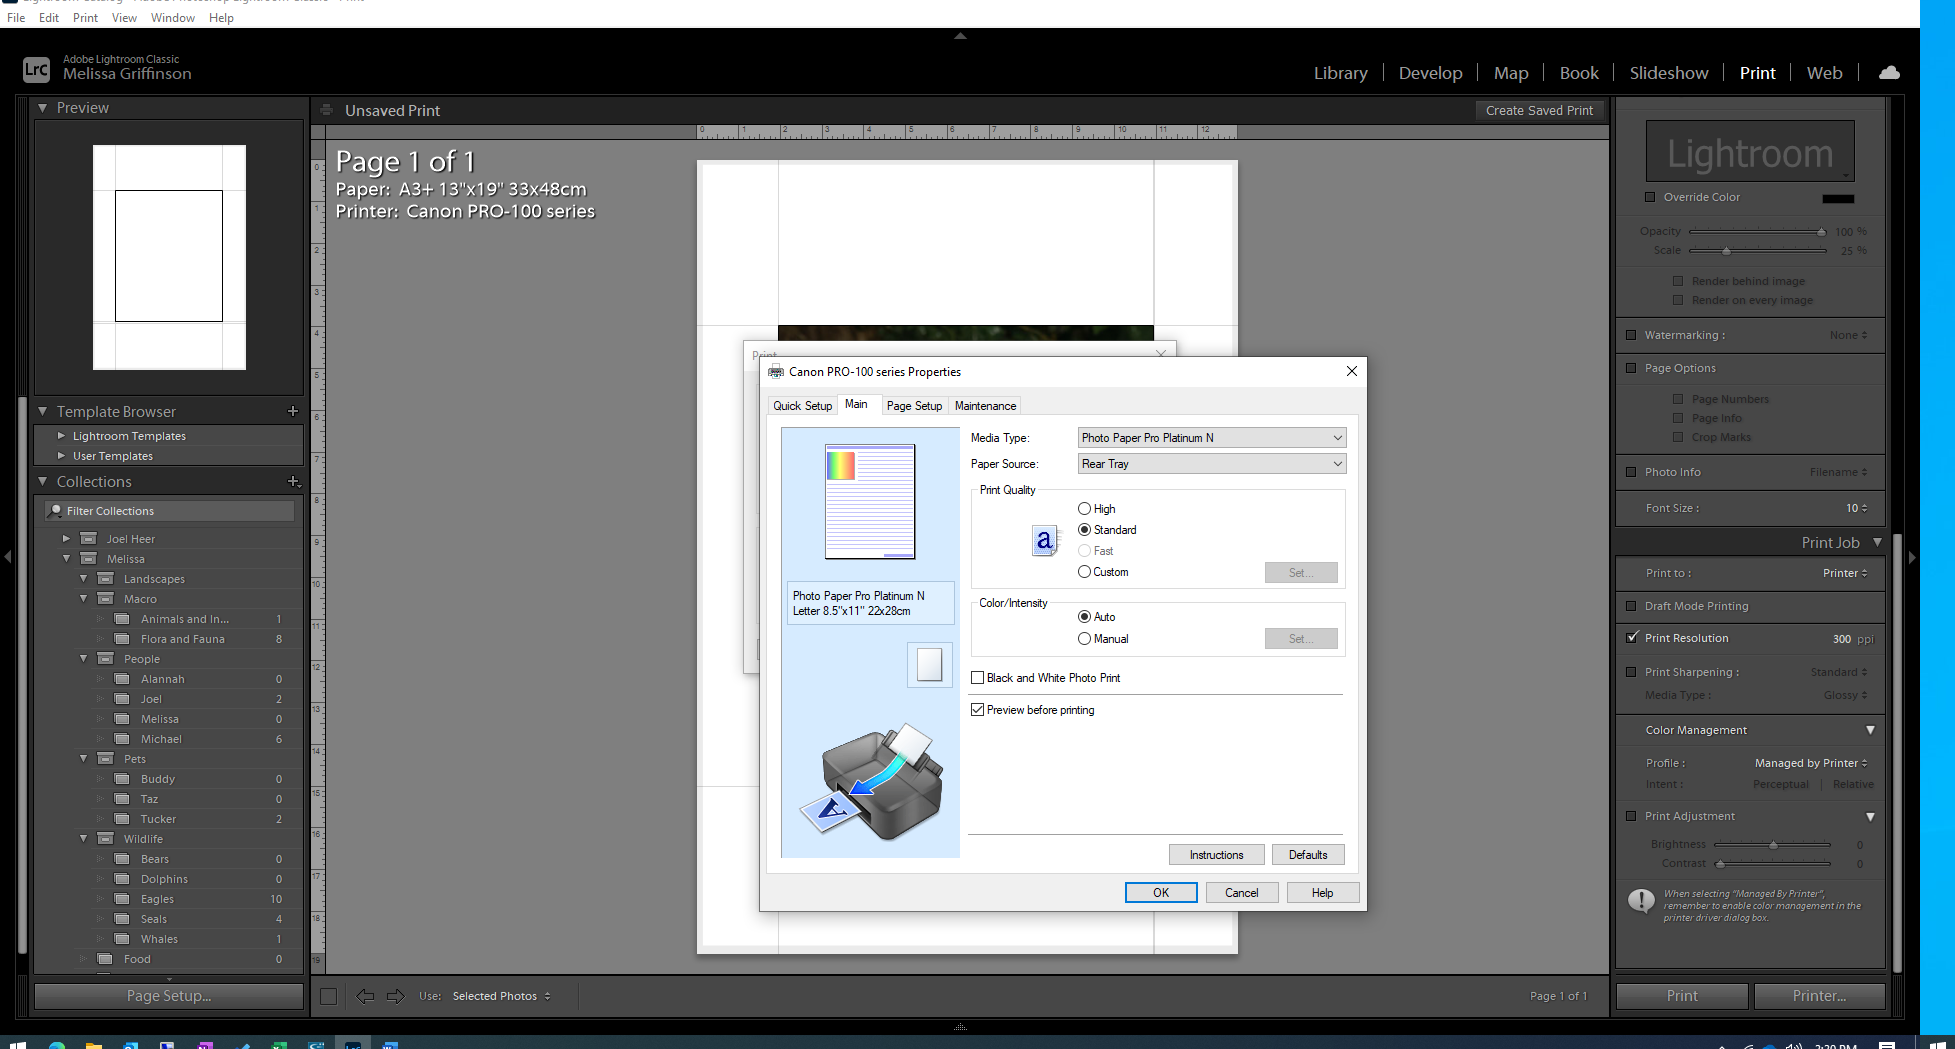
Task: Click the Filter Collections search icon
Action: tap(56, 511)
